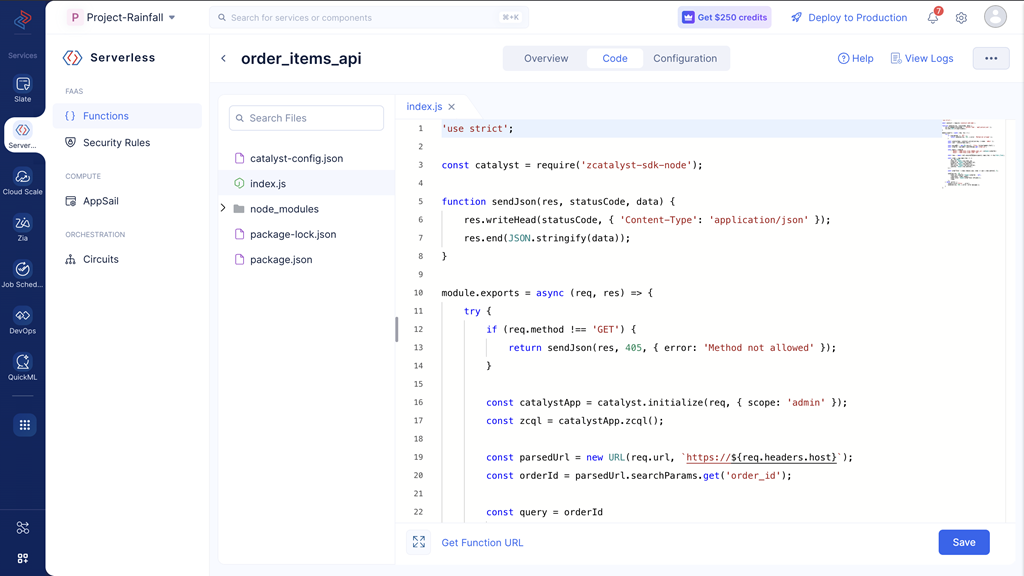Screen dimensions: 1024x576
Task: Open the Job Scheduling service
Action: 22,275
